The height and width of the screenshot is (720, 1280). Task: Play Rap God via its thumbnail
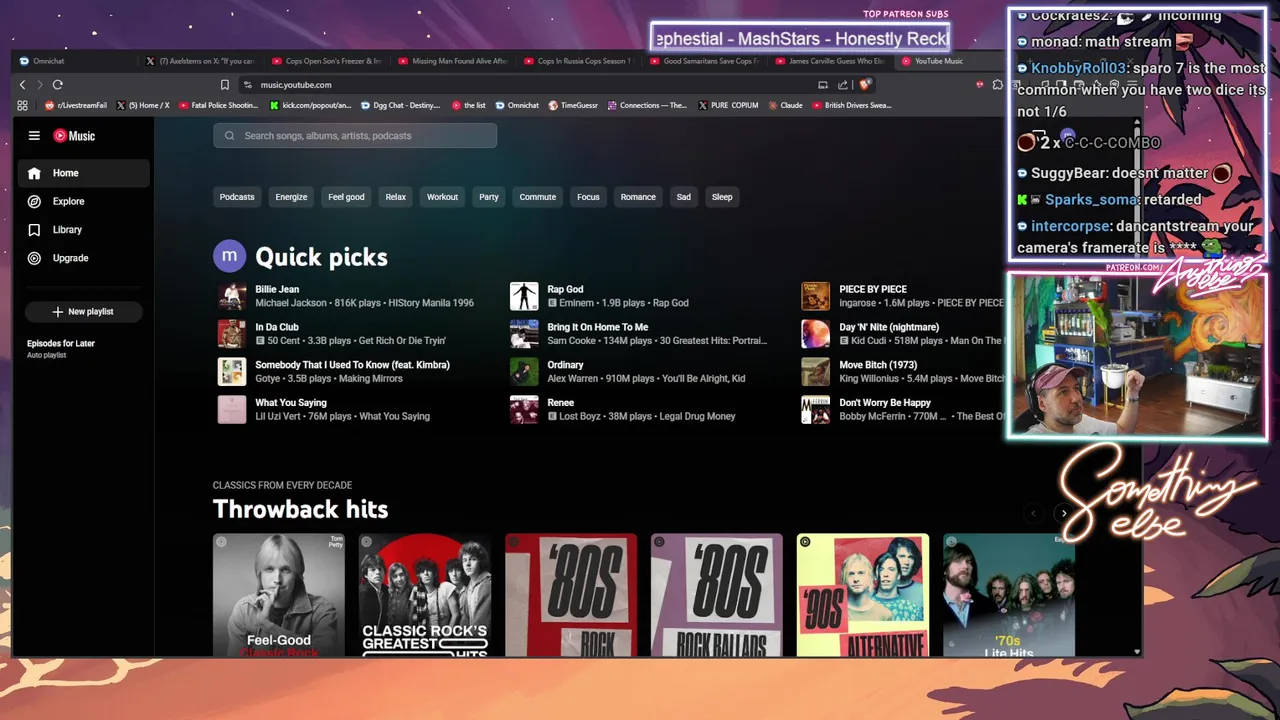click(x=524, y=296)
